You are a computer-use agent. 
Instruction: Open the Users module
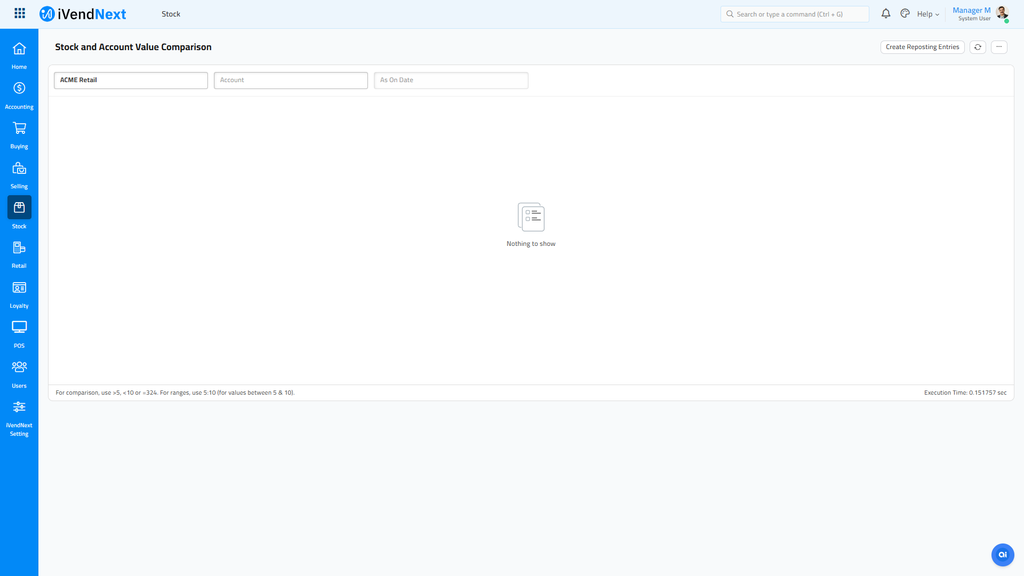point(19,373)
